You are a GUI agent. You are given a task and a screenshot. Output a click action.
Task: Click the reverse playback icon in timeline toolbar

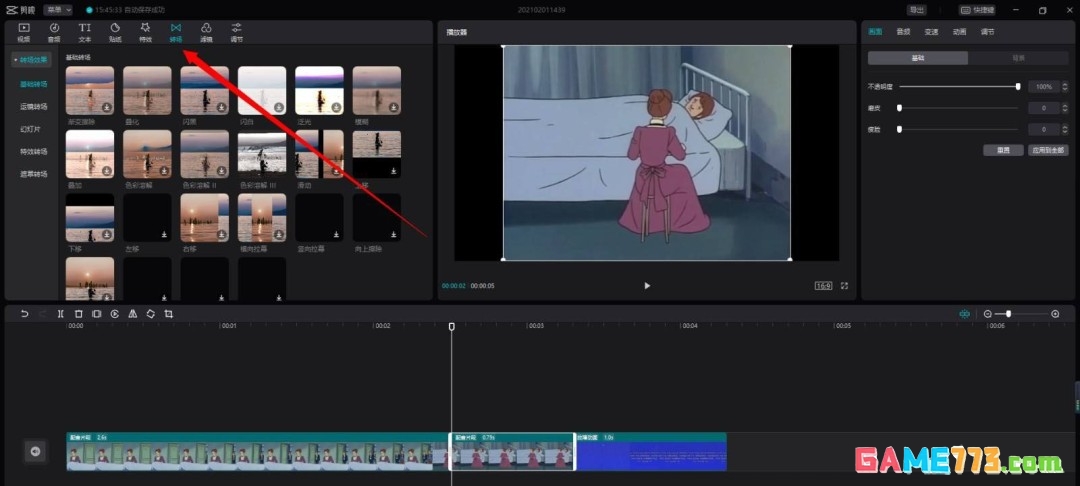coord(114,314)
